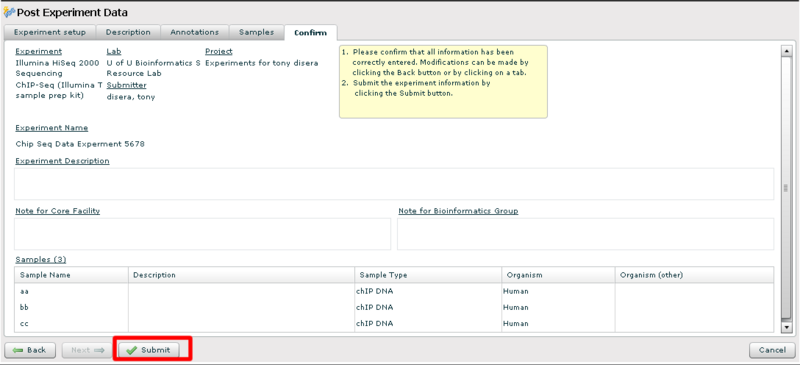Image resolution: width=800 pixels, height=365 pixels.
Task: Click the 'Experiment Name' heading
Action: click(x=52, y=128)
